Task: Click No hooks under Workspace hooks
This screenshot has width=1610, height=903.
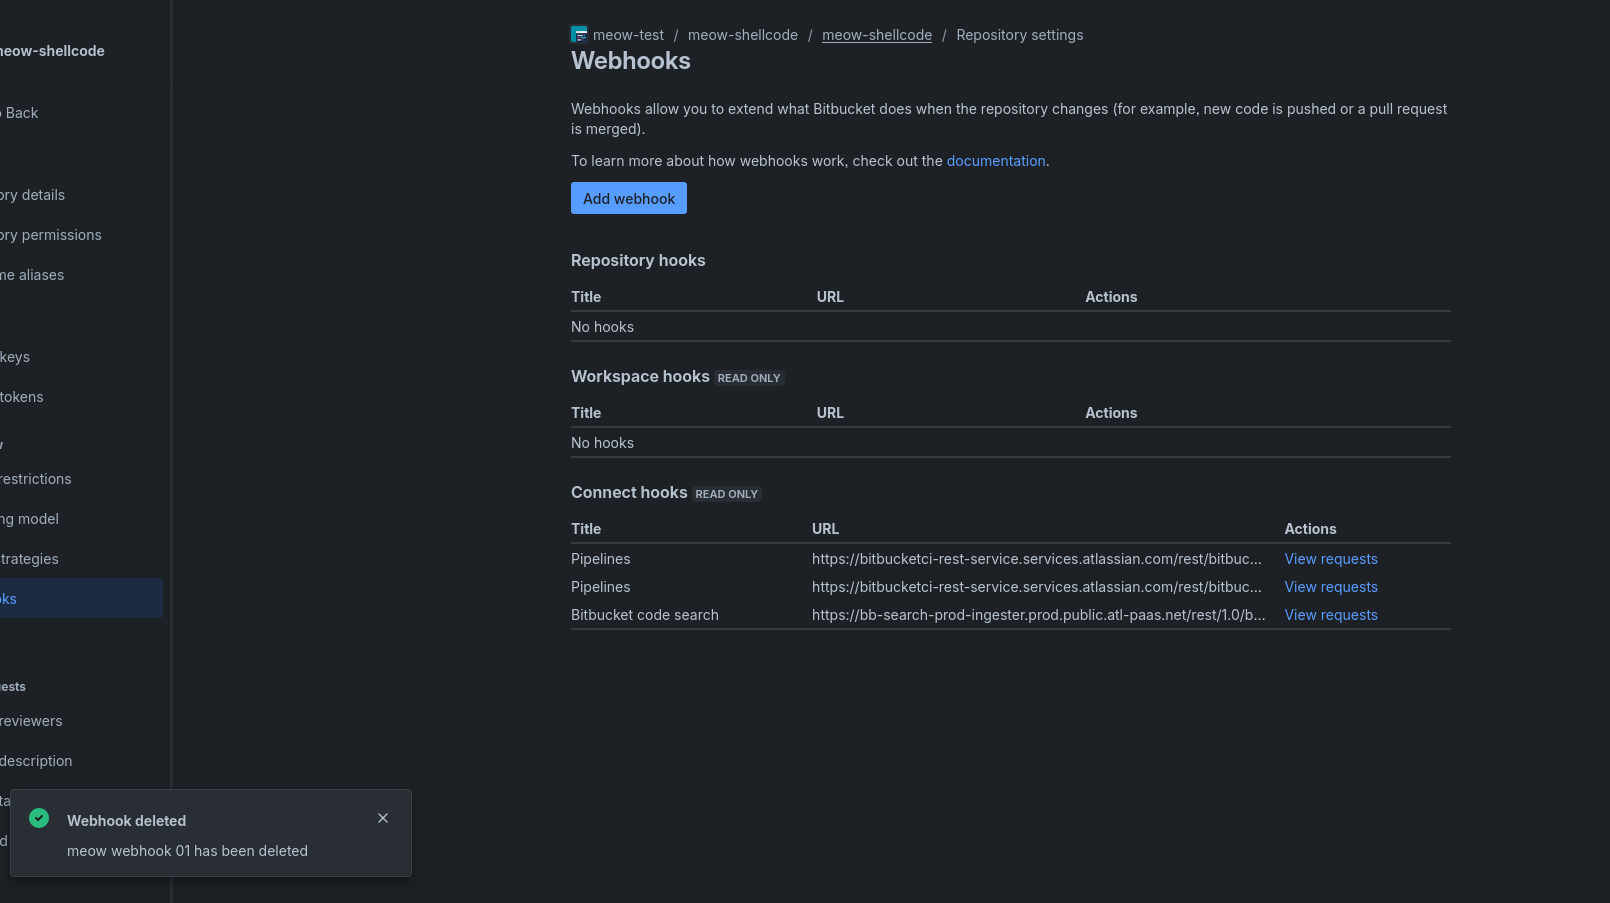Action: click(602, 443)
